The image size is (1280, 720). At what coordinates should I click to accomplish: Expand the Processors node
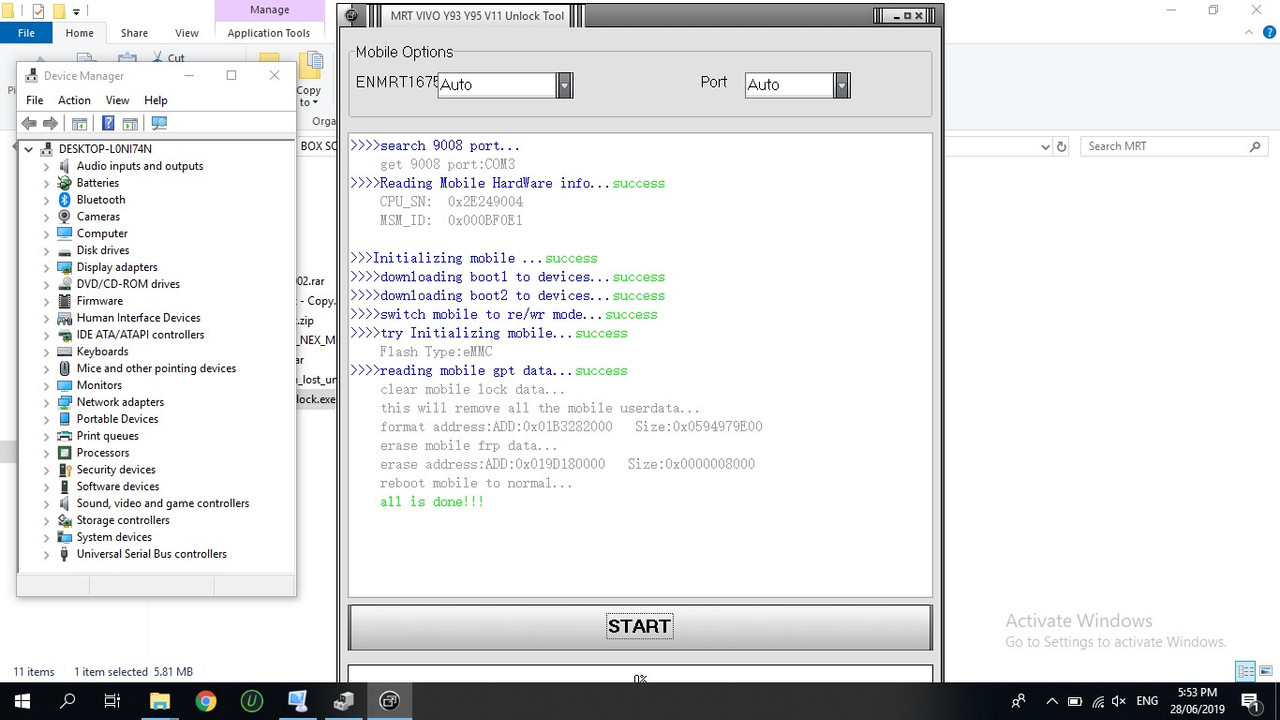[x=46, y=453]
